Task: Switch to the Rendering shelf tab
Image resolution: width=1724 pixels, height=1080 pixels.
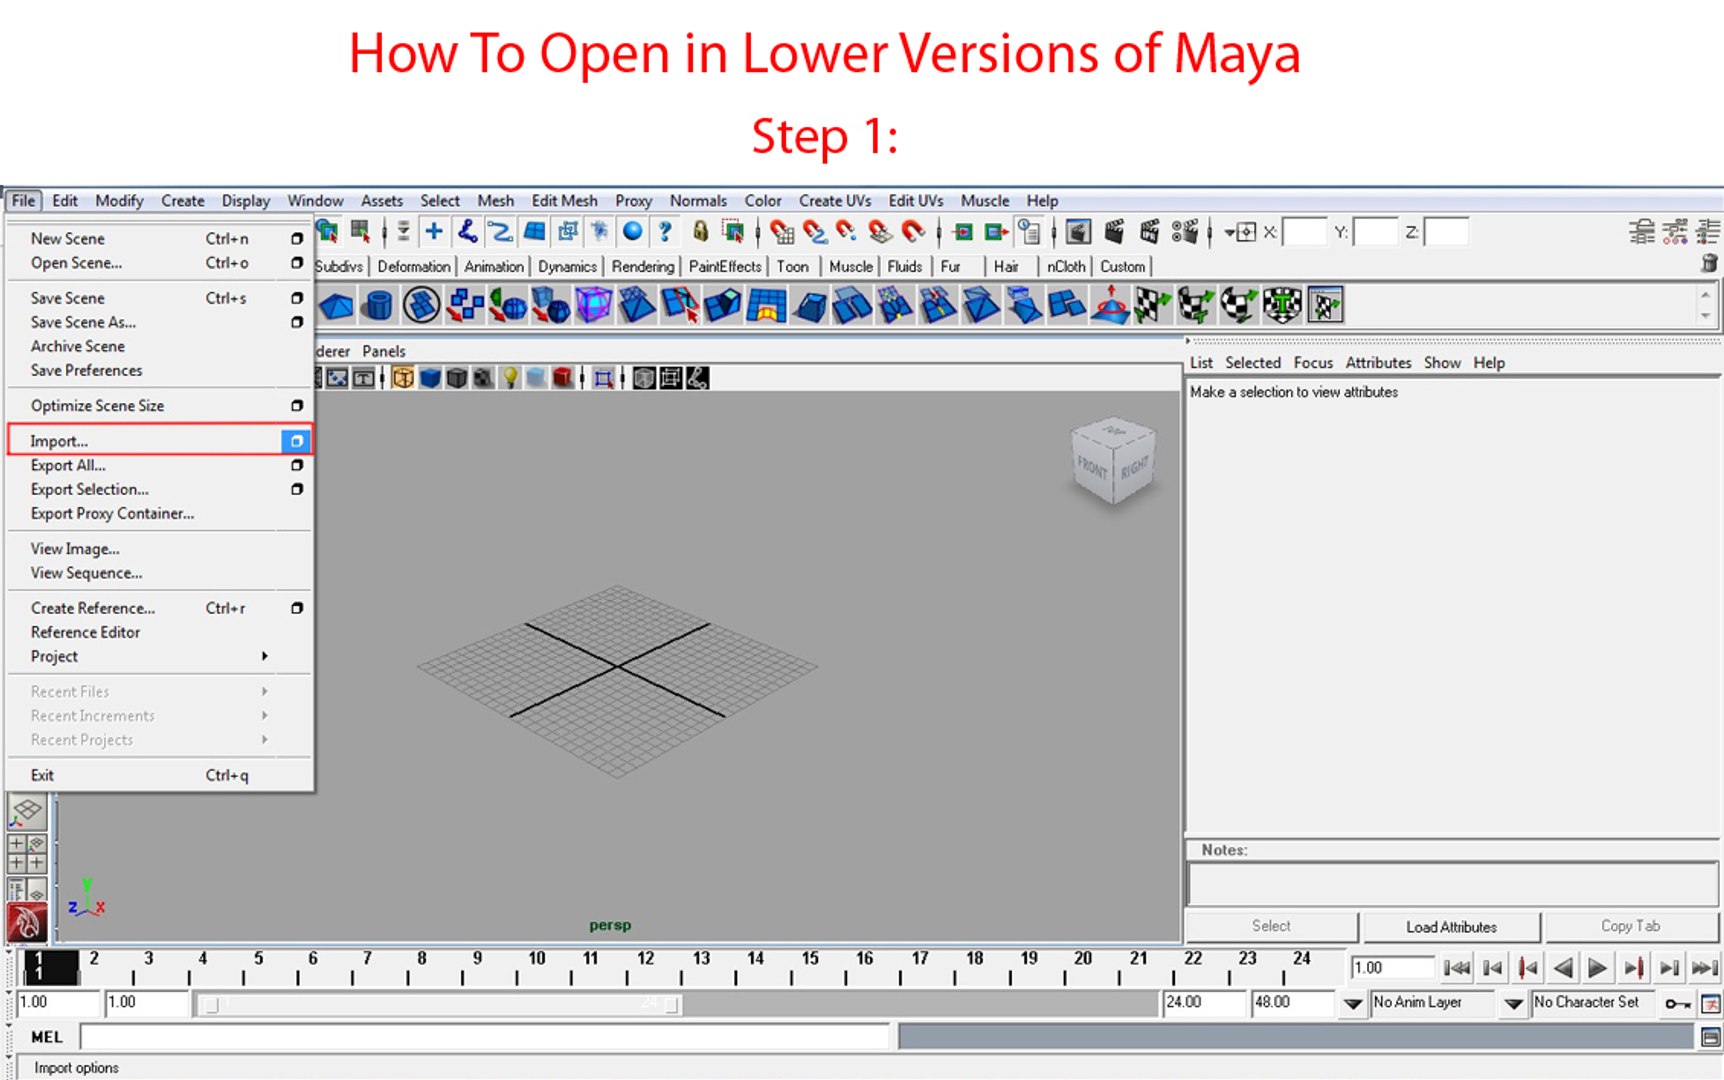Action: tap(643, 266)
